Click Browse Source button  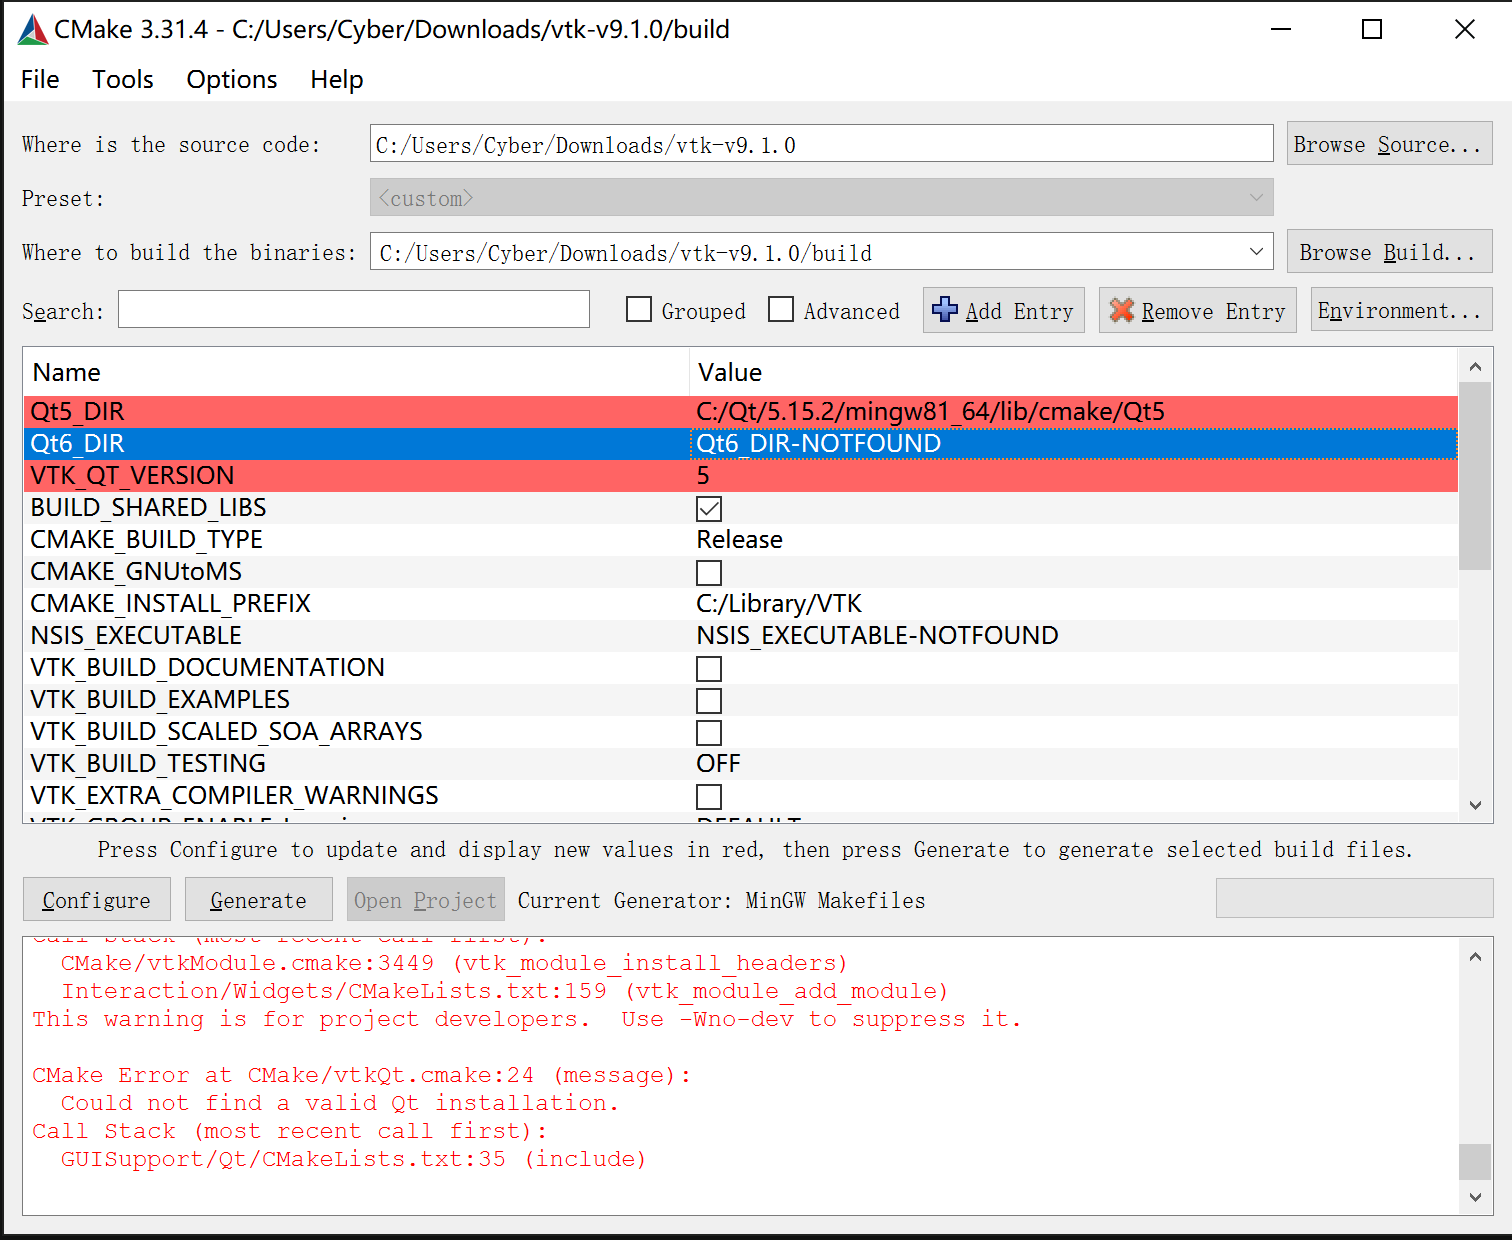click(1388, 145)
